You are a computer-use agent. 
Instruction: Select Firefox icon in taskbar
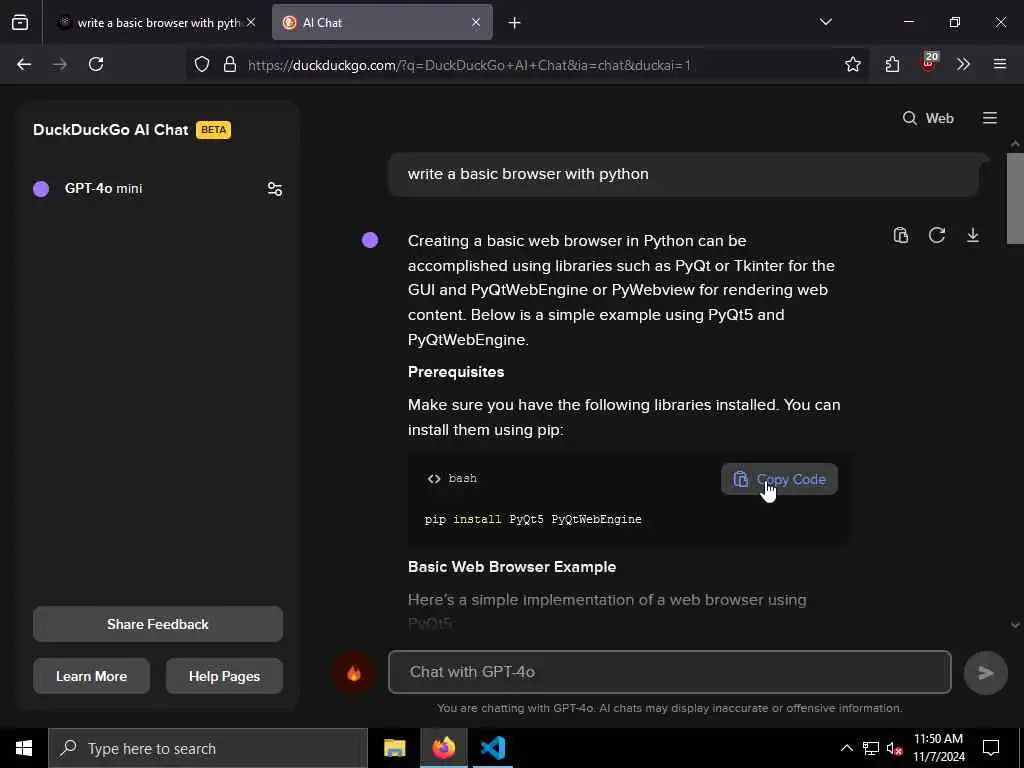443,748
